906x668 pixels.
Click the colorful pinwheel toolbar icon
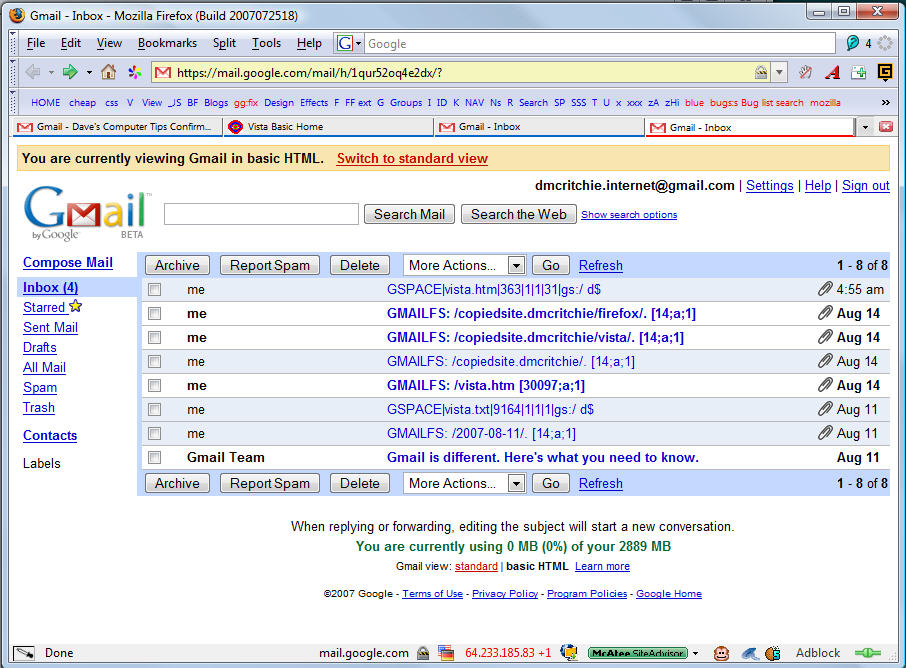click(135, 72)
